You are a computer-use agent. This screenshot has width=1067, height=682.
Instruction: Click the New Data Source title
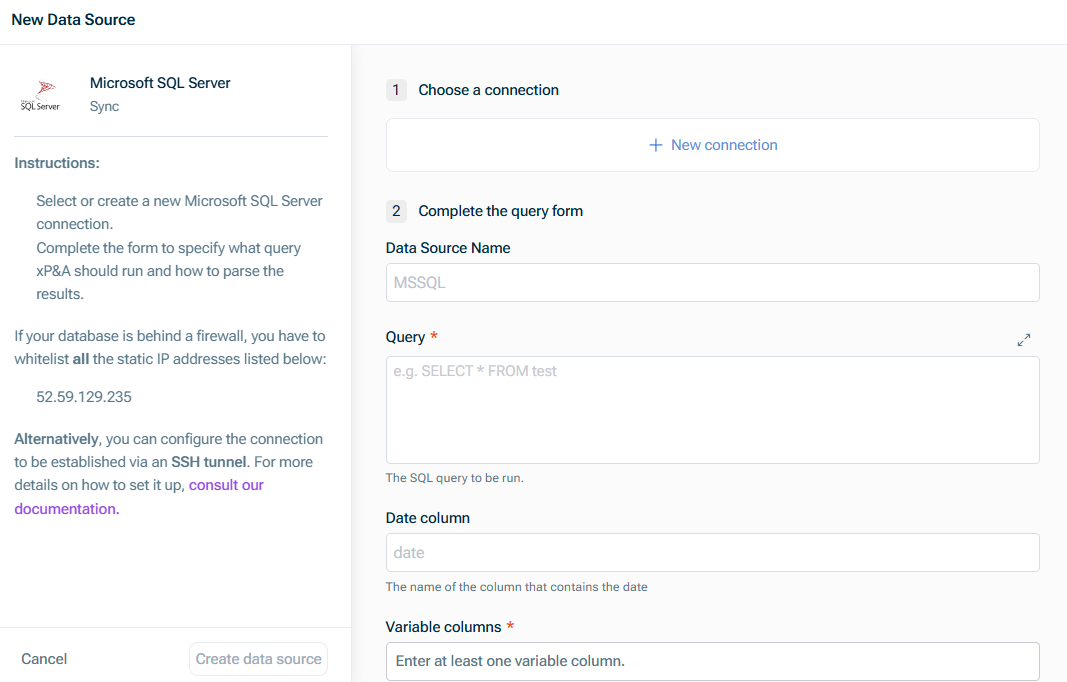point(73,19)
